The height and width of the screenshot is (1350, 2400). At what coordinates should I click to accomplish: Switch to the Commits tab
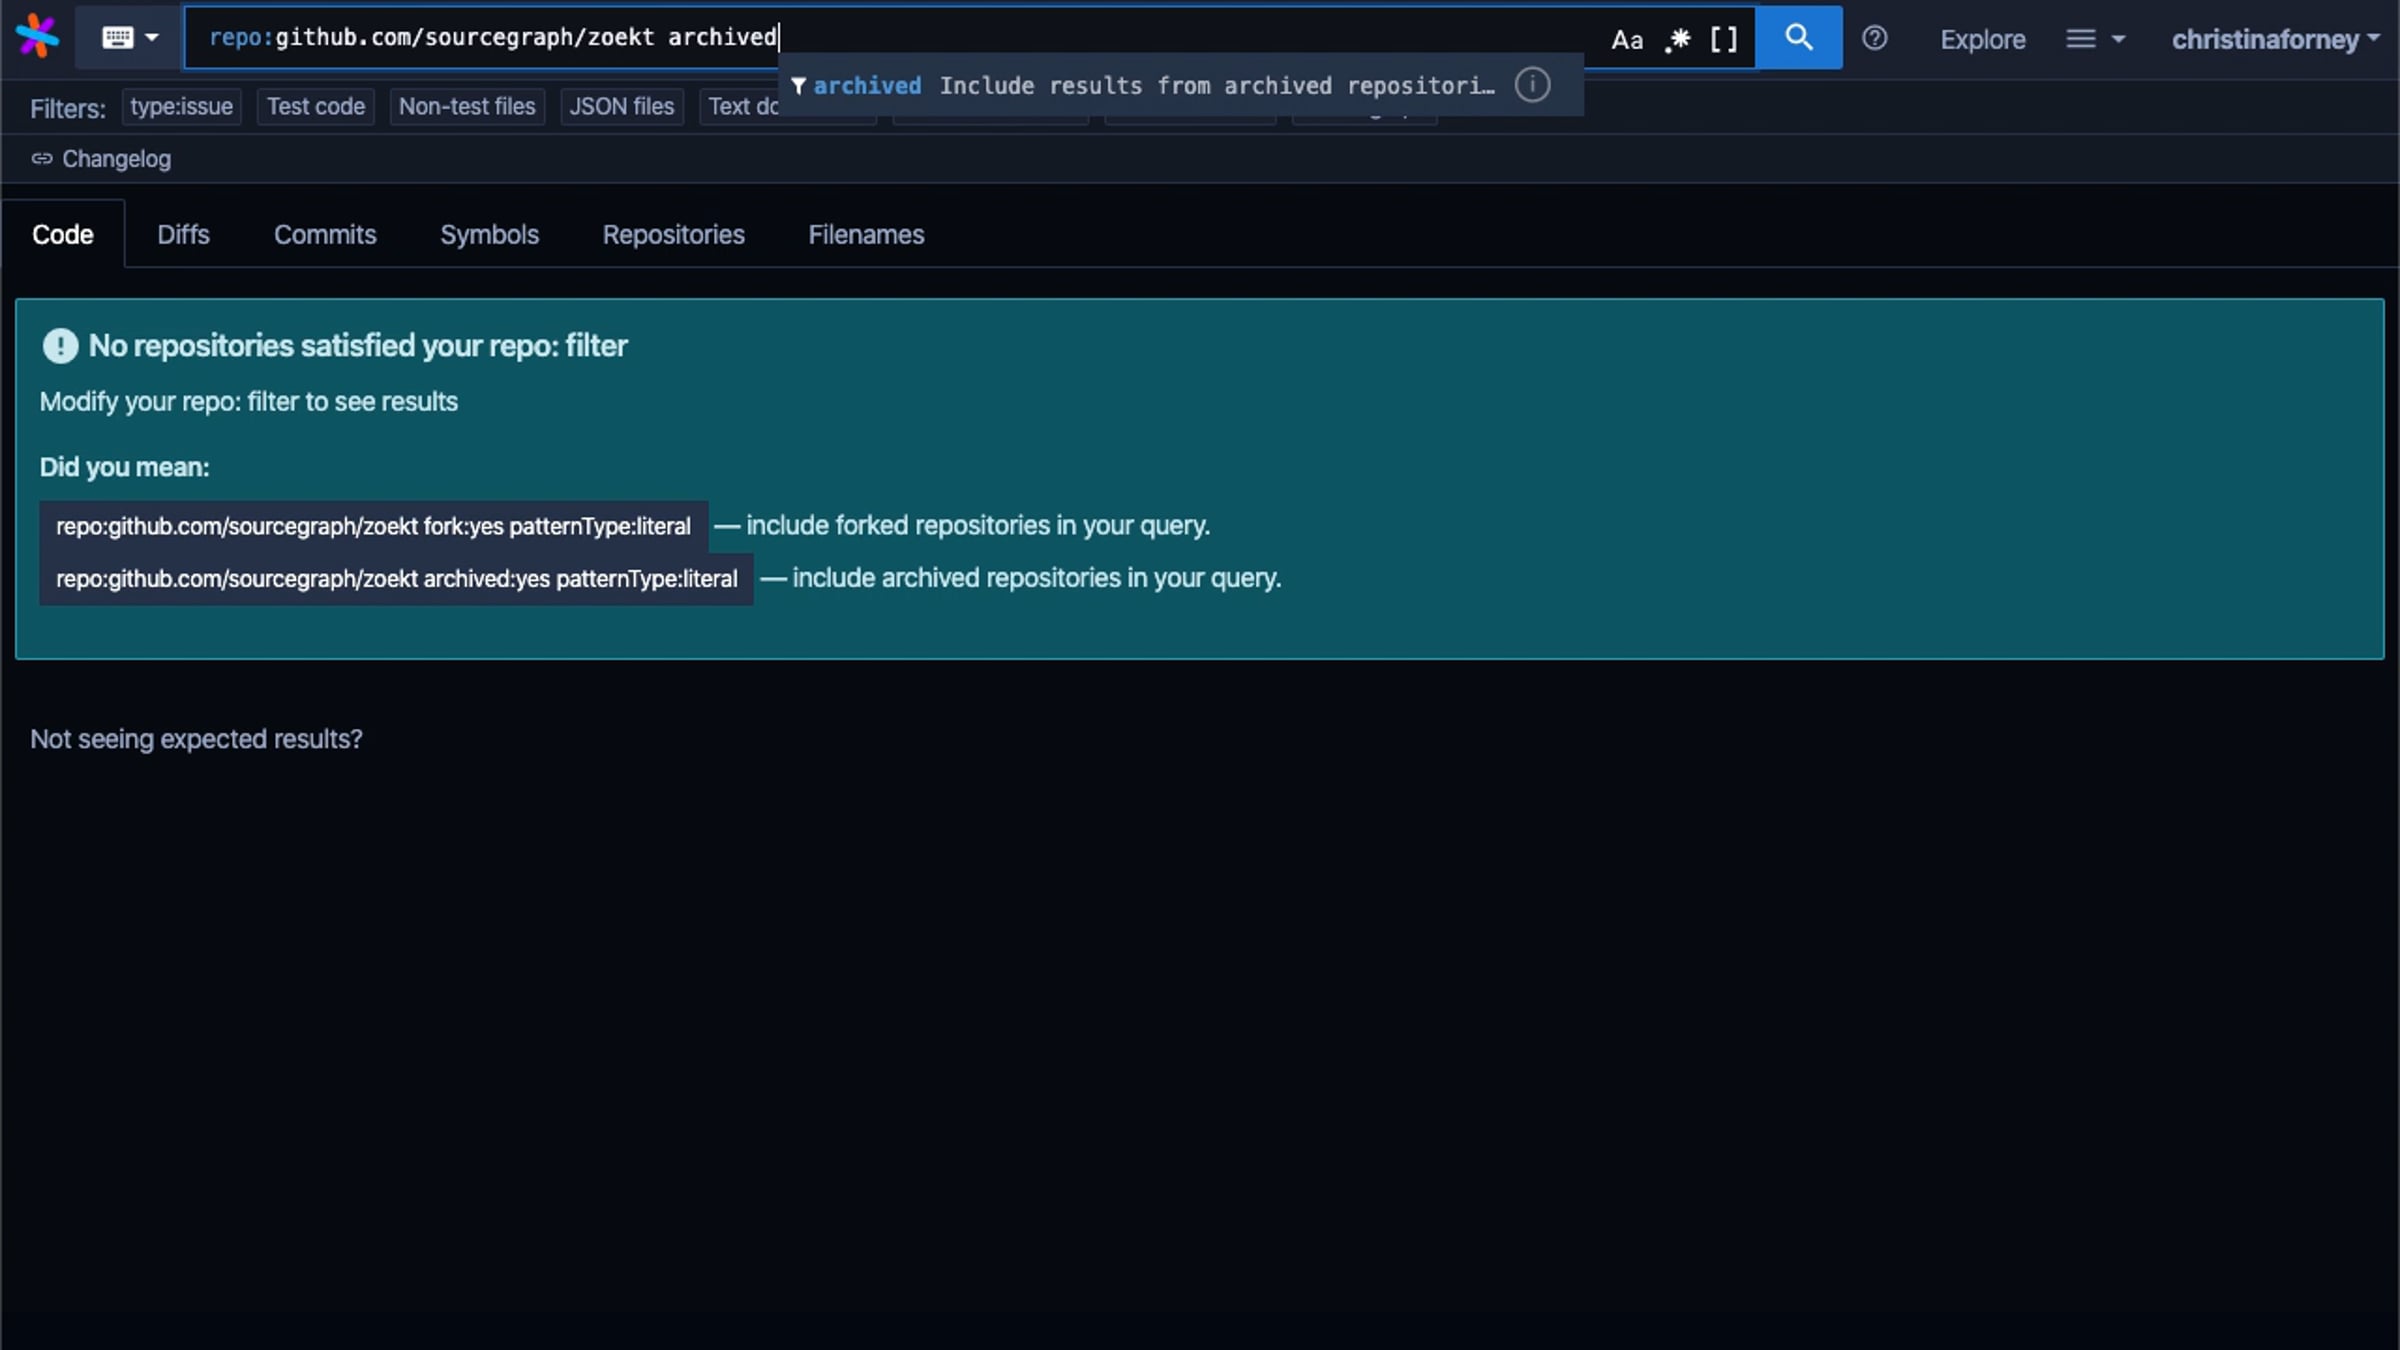click(325, 235)
